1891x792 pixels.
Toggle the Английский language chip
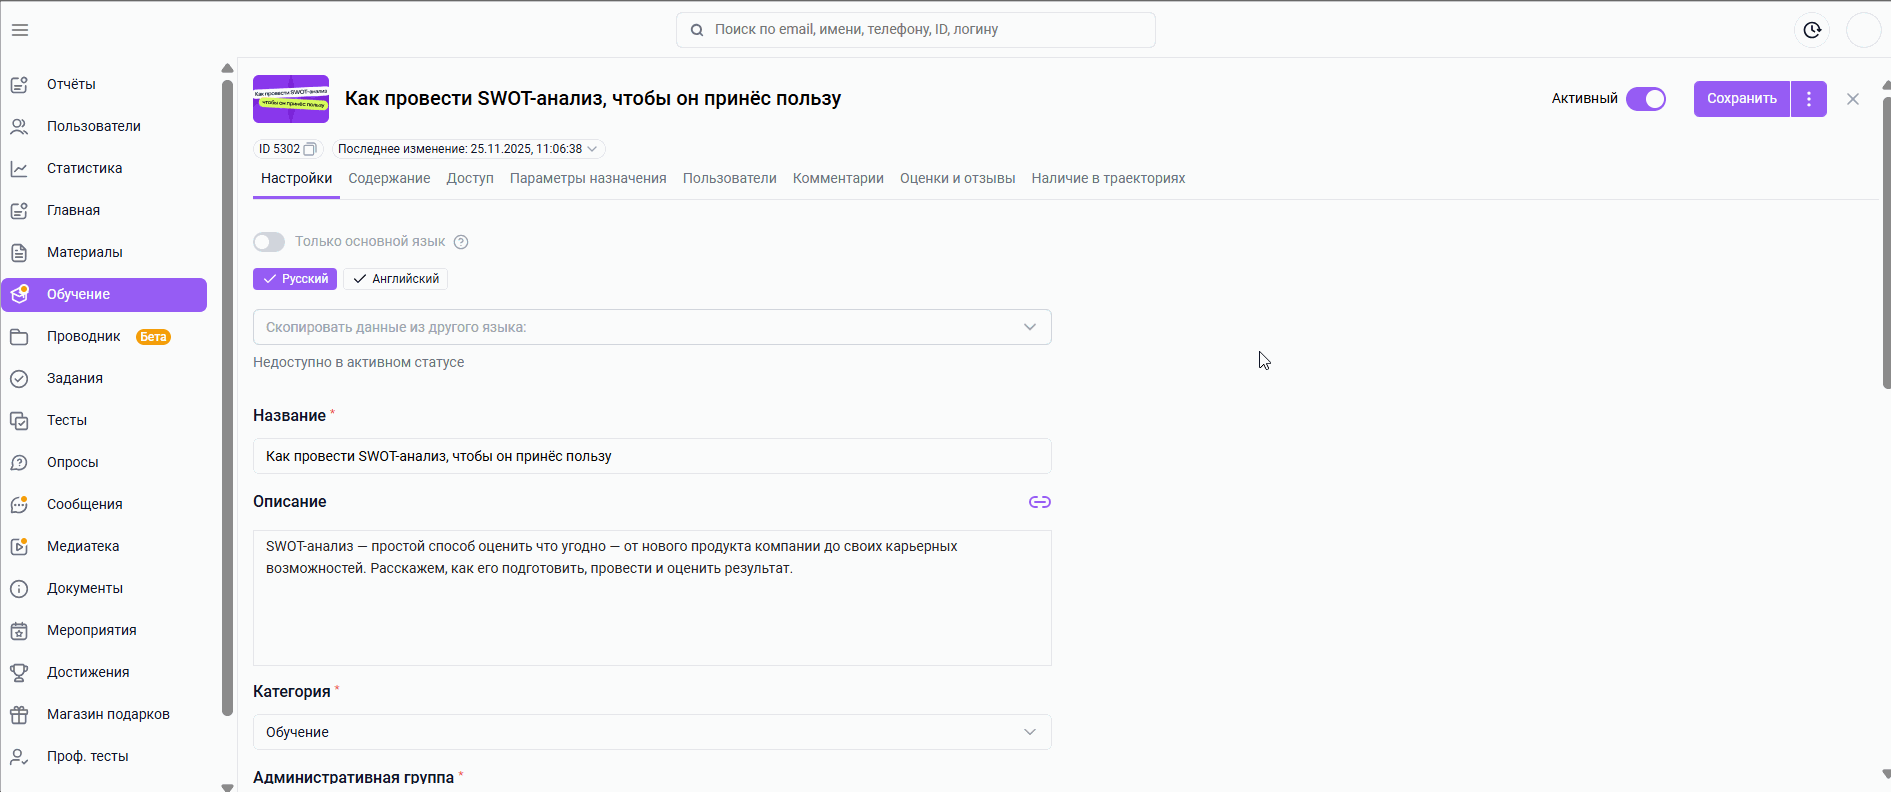click(x=395, y=279)
